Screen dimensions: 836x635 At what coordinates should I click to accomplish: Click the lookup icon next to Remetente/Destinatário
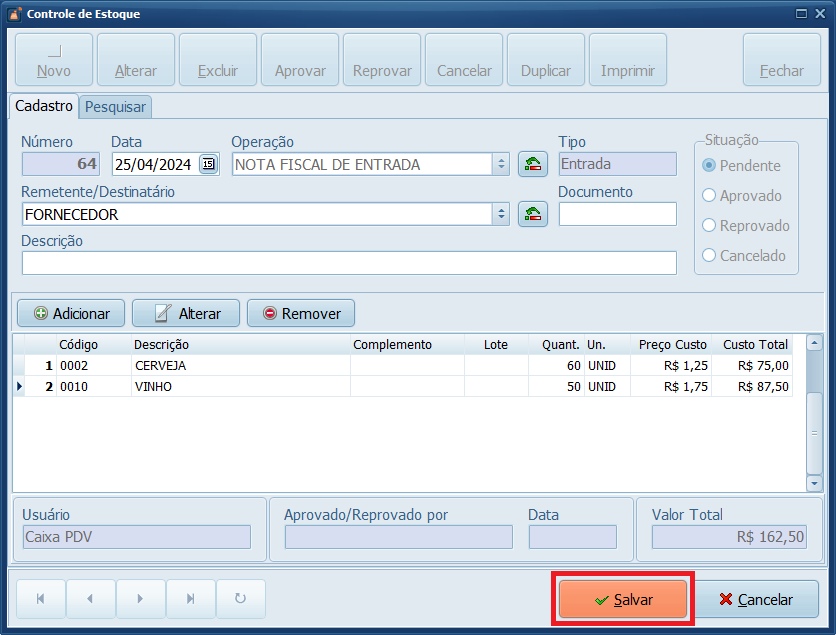click(x=533, y=213)
